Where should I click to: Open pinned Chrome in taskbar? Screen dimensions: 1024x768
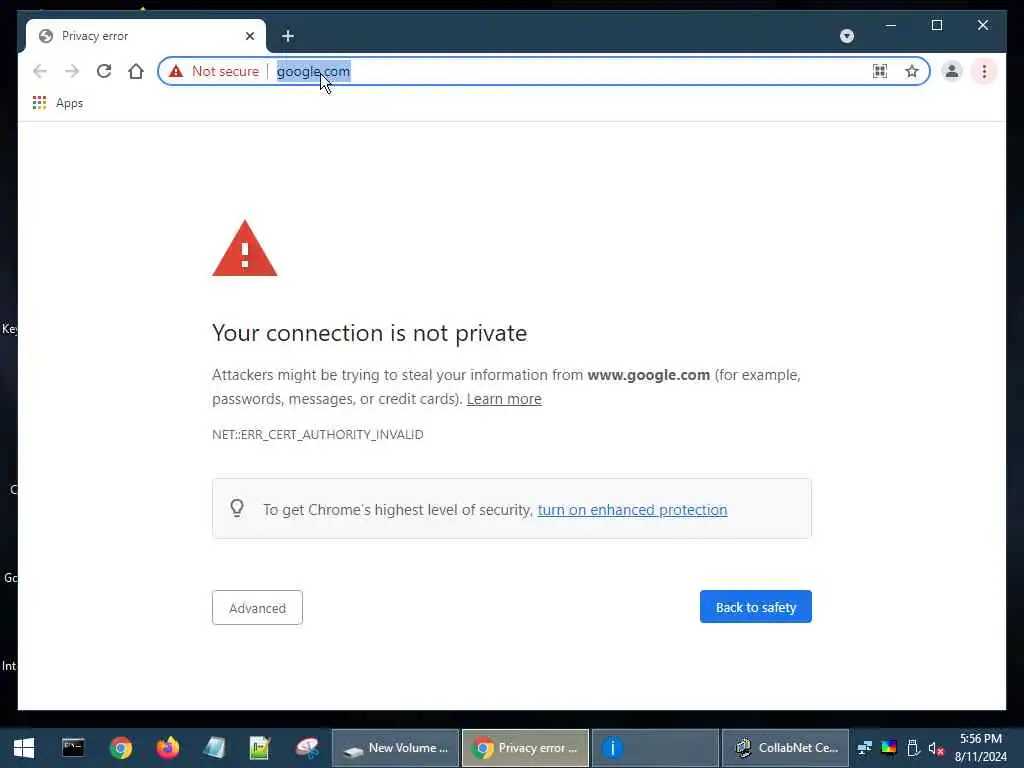[x=121, y=748]
